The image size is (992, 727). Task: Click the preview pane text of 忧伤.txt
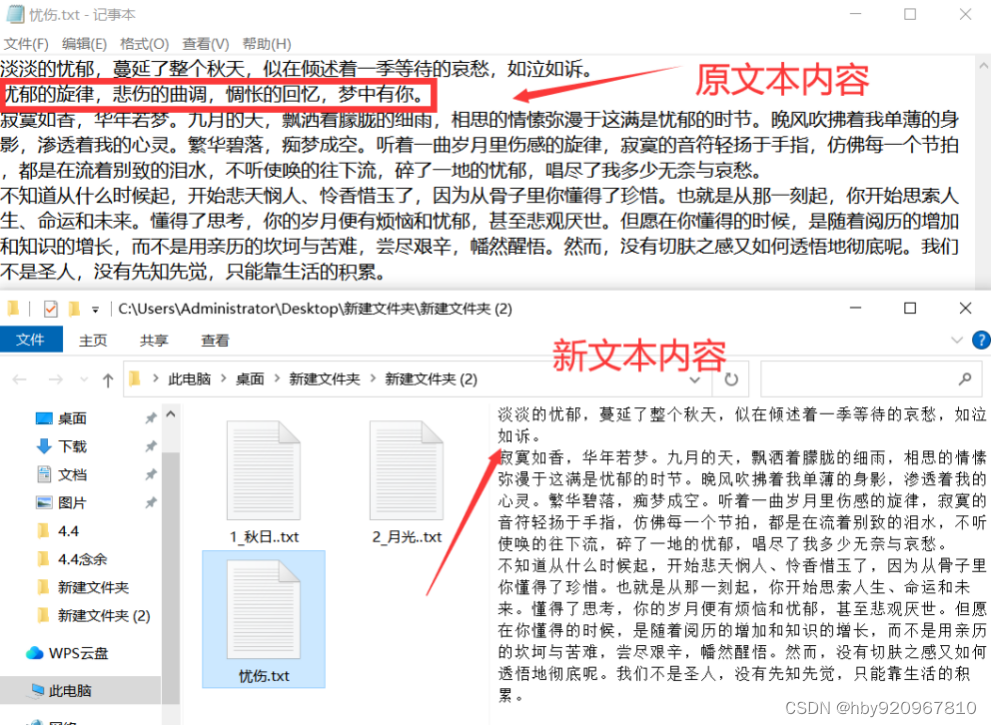(741, 555)
